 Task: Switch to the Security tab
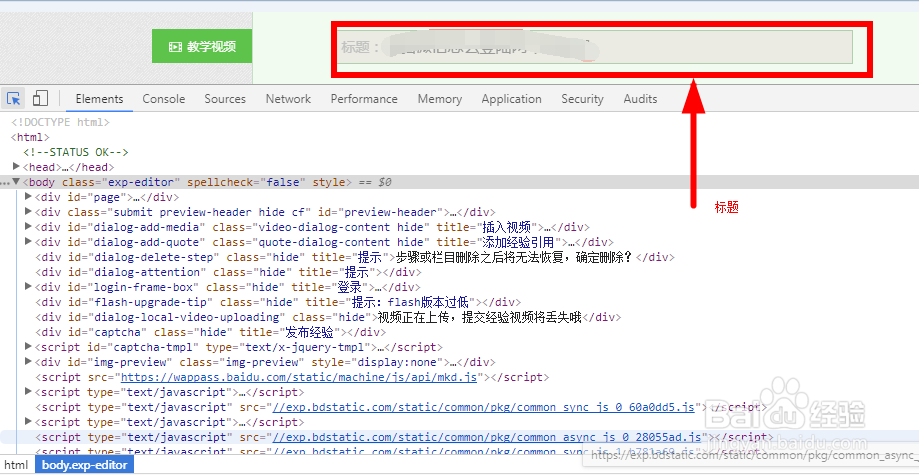[x=582, y=99]
